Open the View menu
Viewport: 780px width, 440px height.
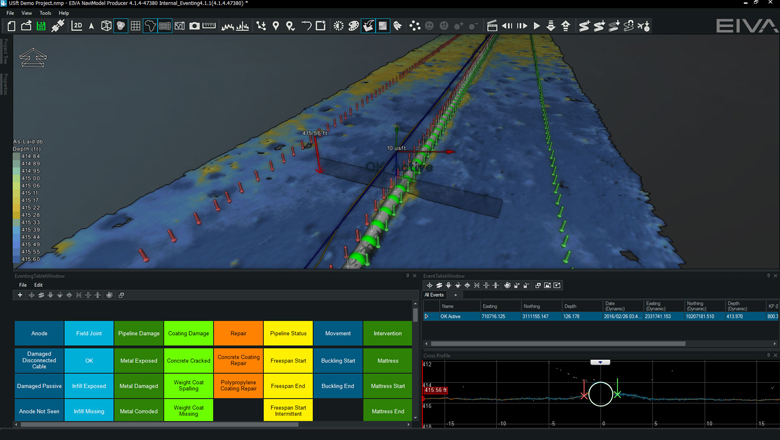coord(27,13)
